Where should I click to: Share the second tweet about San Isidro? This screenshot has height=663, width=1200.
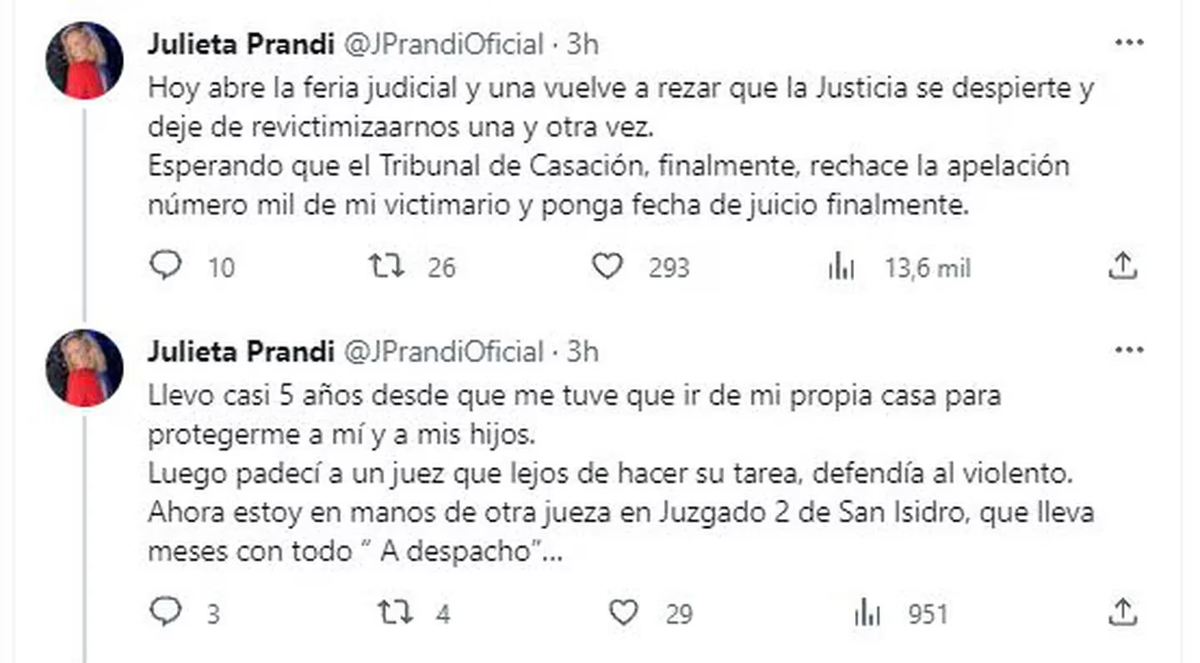pyautogui.click(x=1122, y=611)
